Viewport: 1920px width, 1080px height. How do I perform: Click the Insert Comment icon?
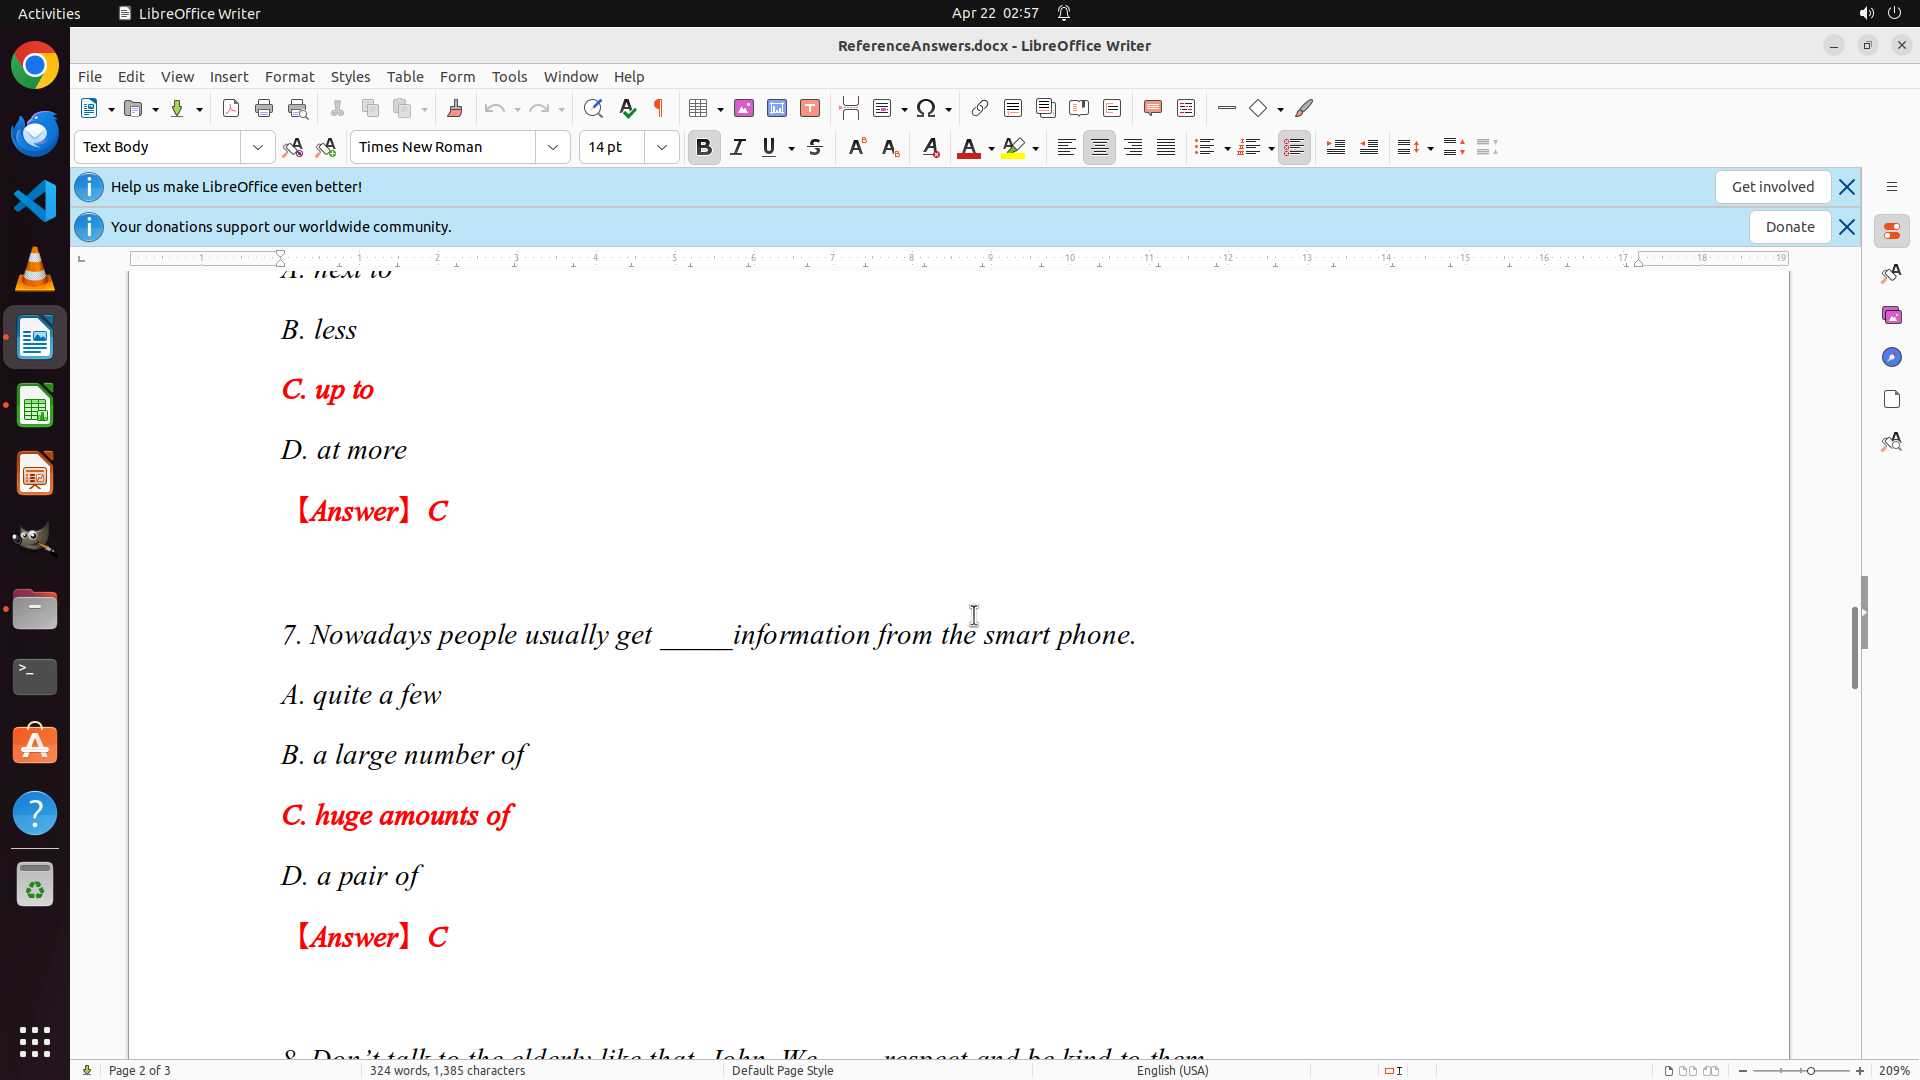point(1153,108)
